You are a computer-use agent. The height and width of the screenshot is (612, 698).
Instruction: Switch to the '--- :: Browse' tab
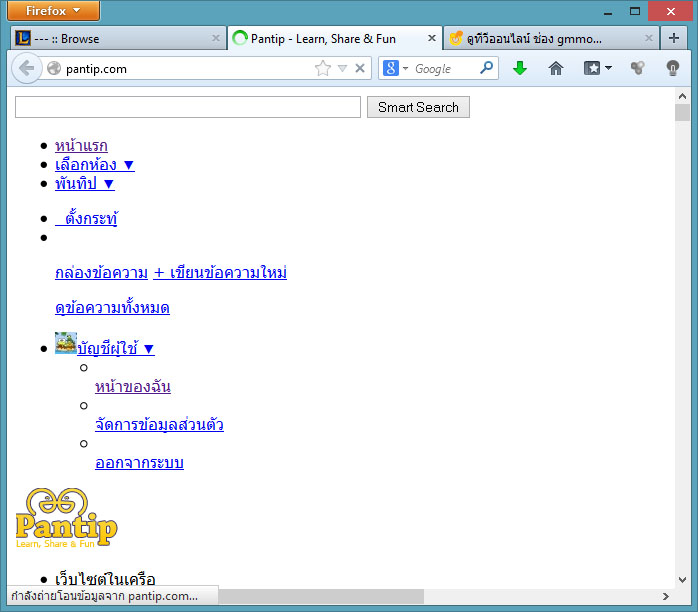pyautogui.click(x=118, y=39)
